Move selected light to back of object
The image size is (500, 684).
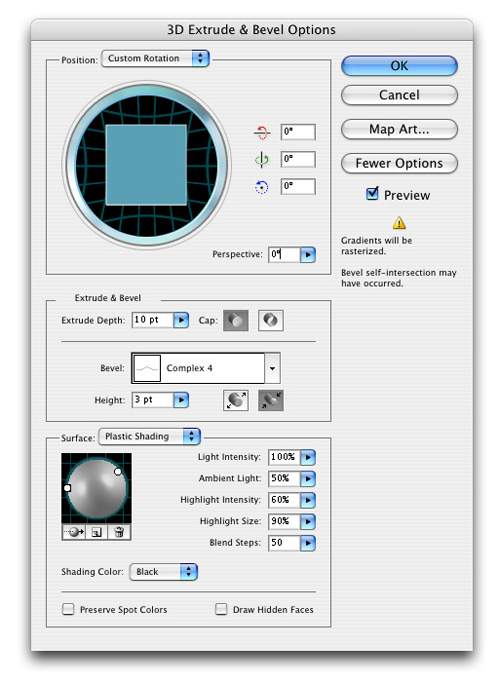click(74, 532)
